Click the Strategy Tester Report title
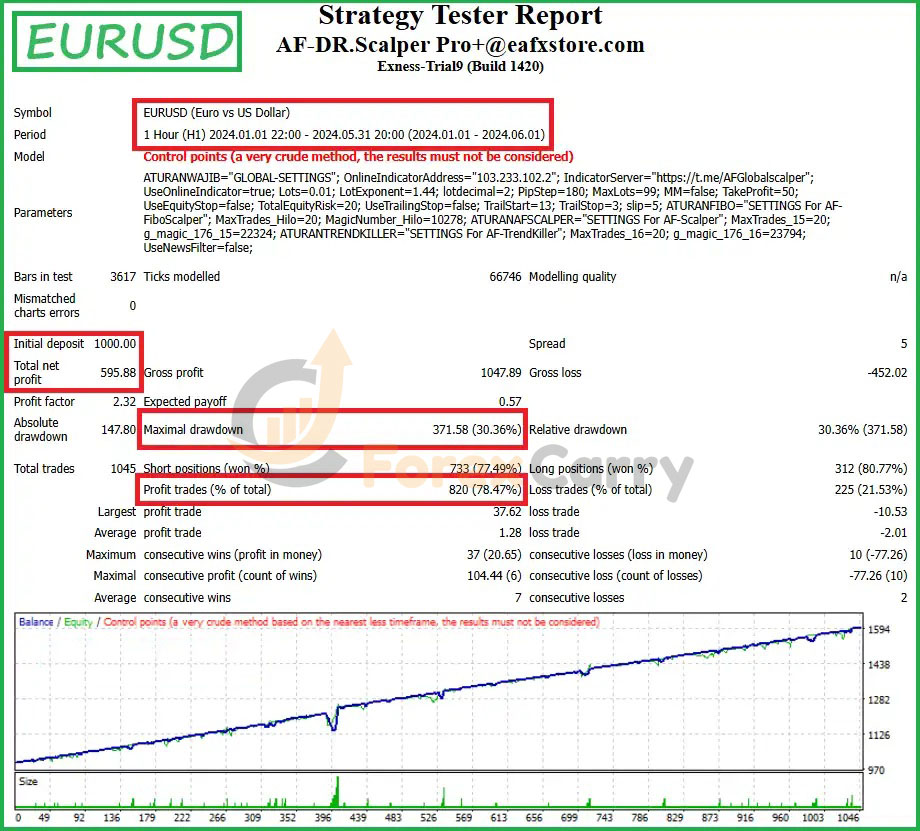This screenshot has width=920, height=831. click(460, 16)
